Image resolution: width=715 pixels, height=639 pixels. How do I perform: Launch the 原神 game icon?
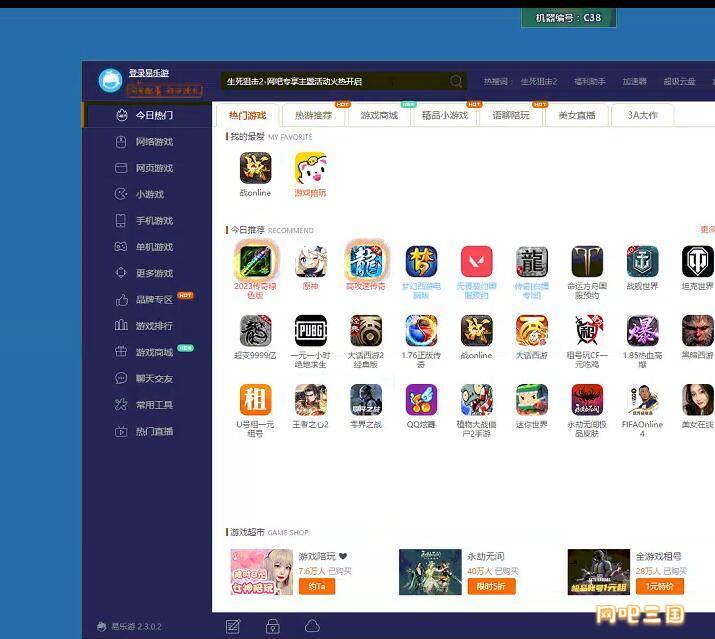click(x=311, y=261)
